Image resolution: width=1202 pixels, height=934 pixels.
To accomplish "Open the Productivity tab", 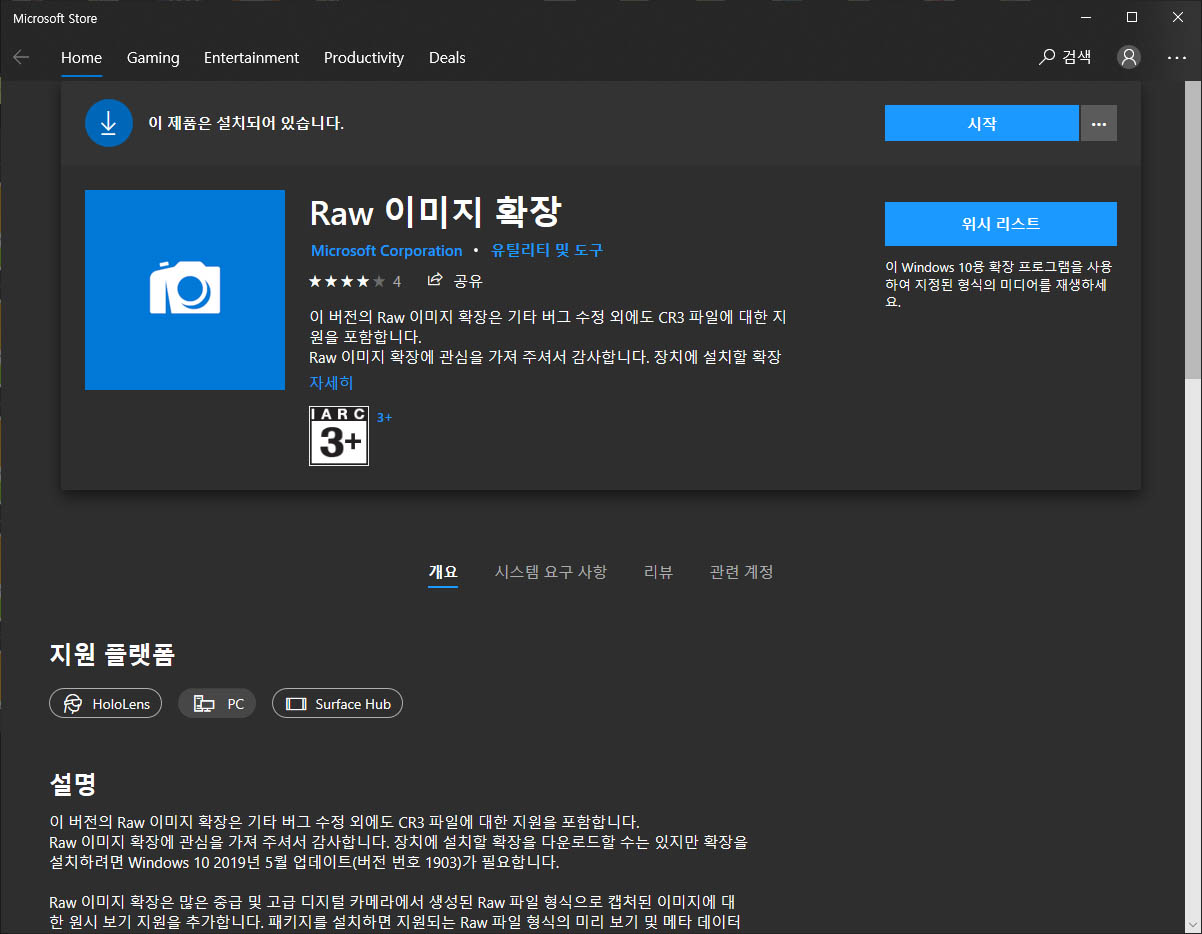I will 364,58.
